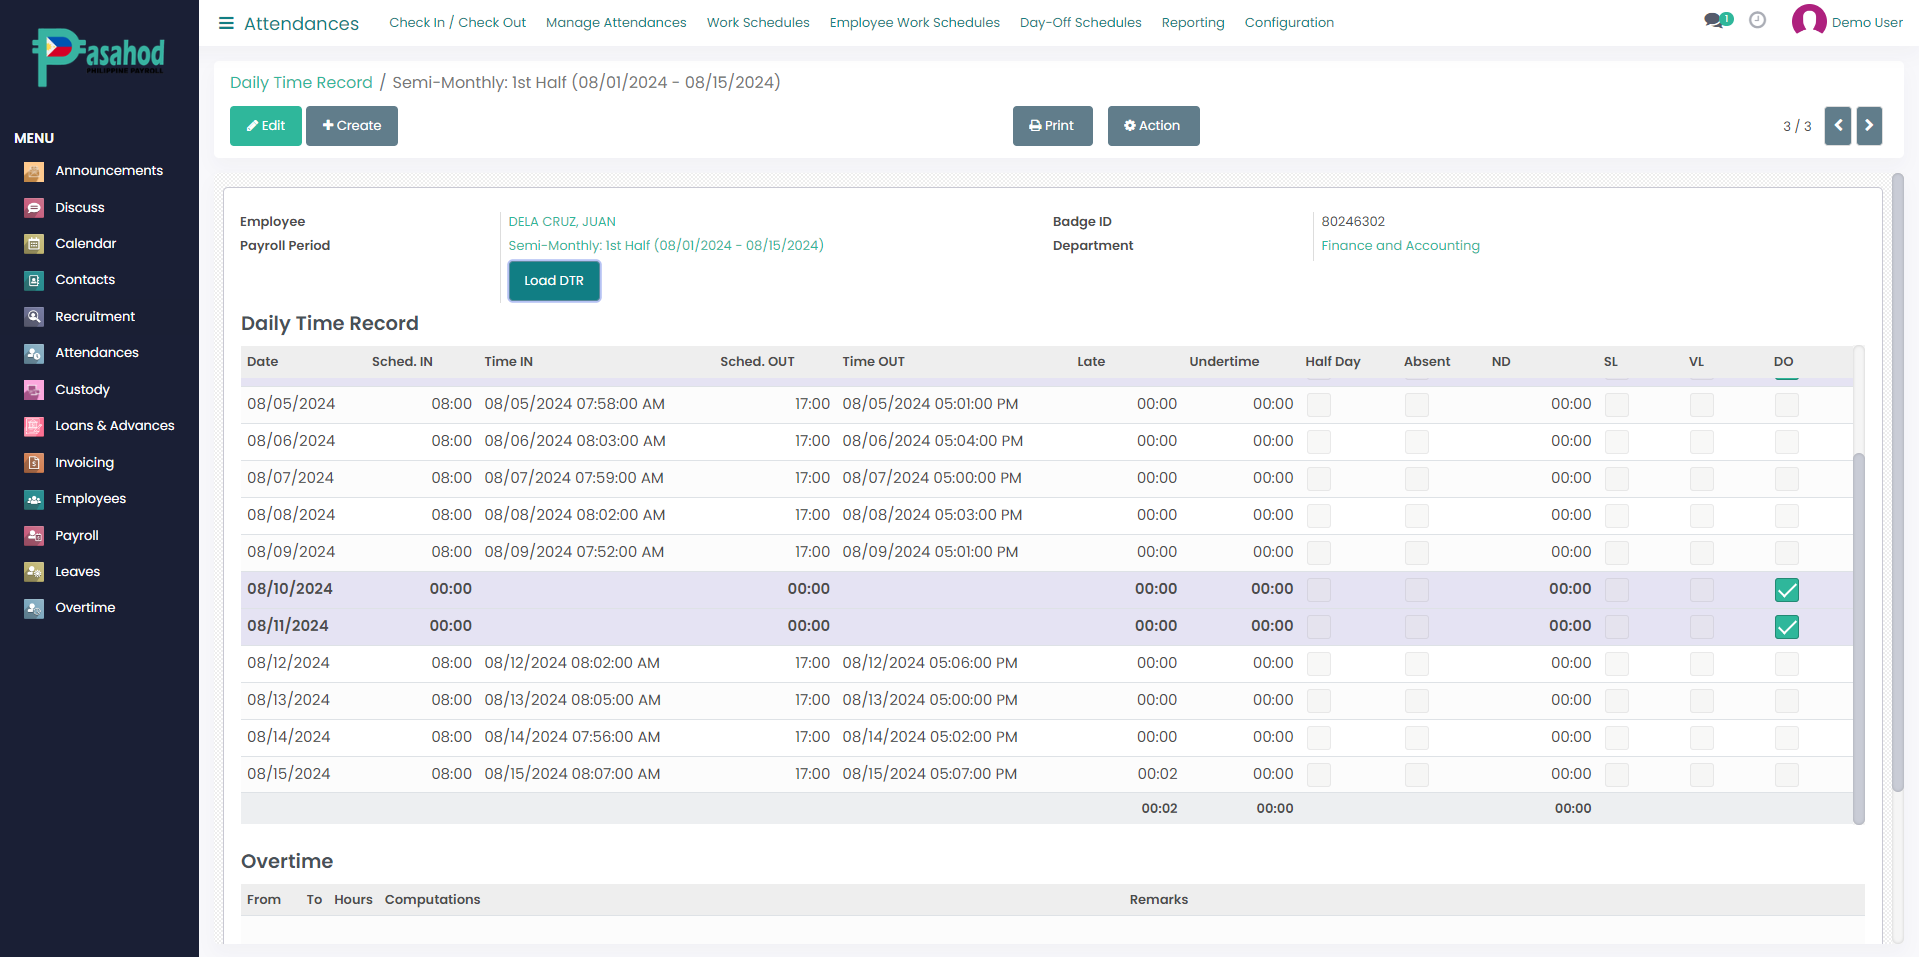Open the Check In / Check Out menu

pyautogui.click(x=457, y=22)
